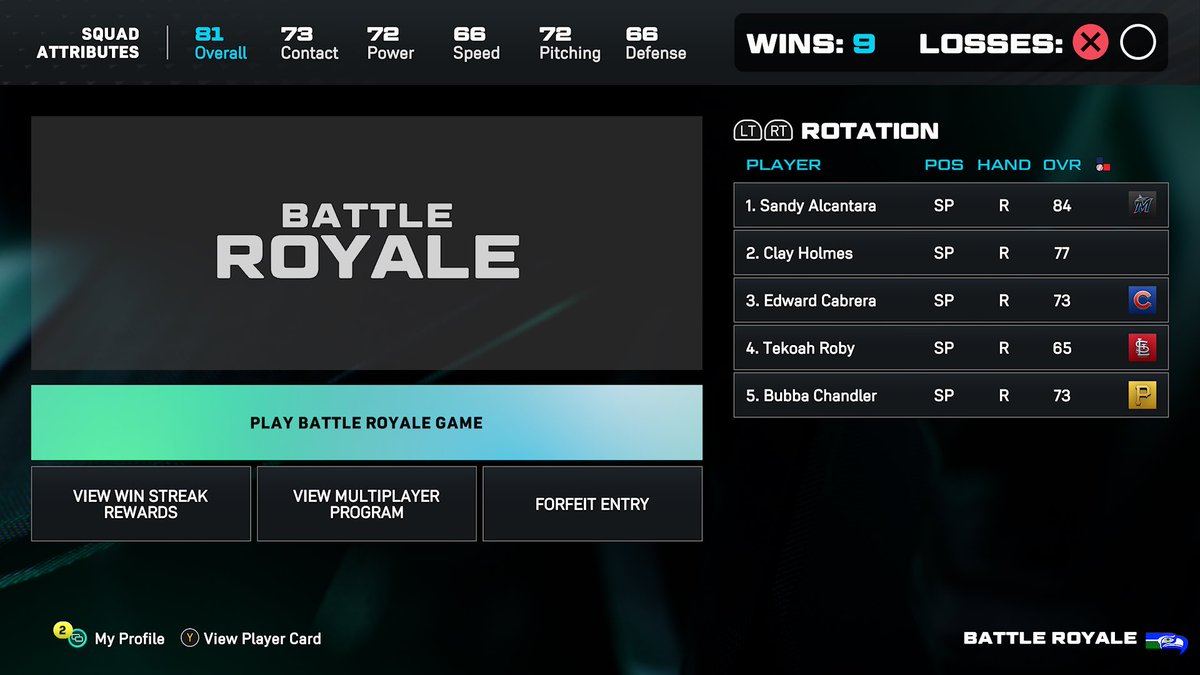Click the empty loss circle indicator
Viewport: 1200px width, 675px height.
pos(1138,43)
